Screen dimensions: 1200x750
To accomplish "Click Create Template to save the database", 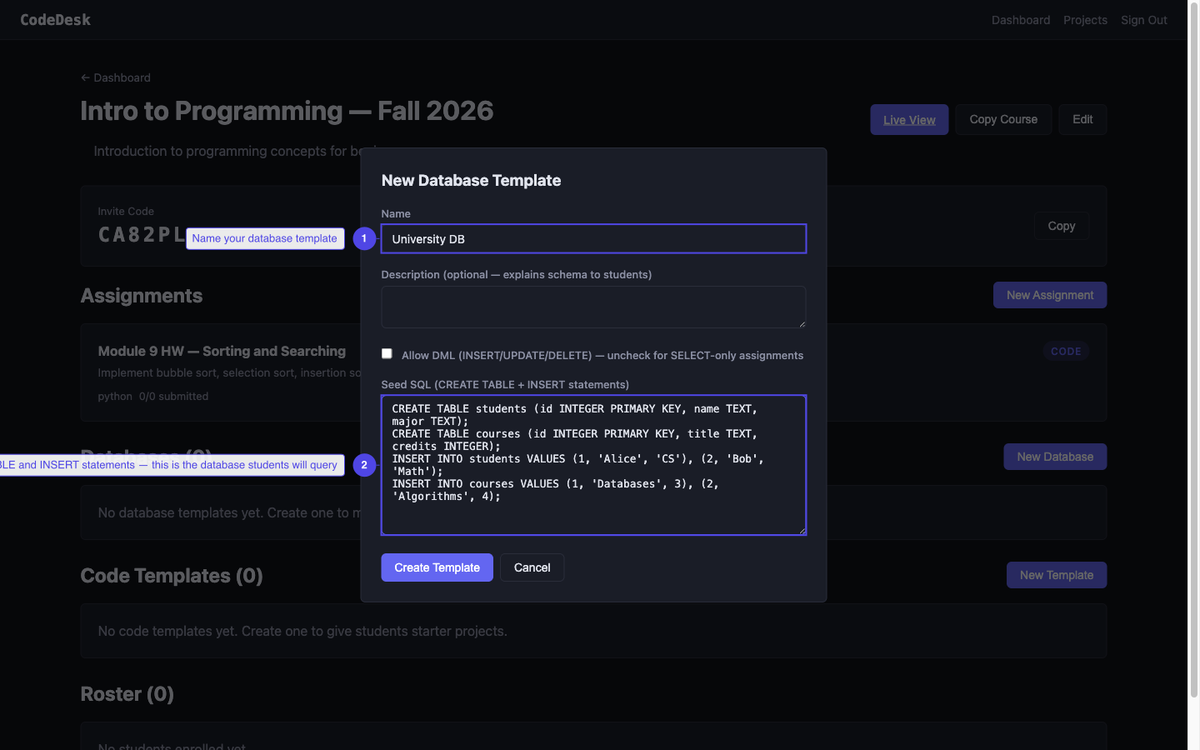I will pos(437,567).
